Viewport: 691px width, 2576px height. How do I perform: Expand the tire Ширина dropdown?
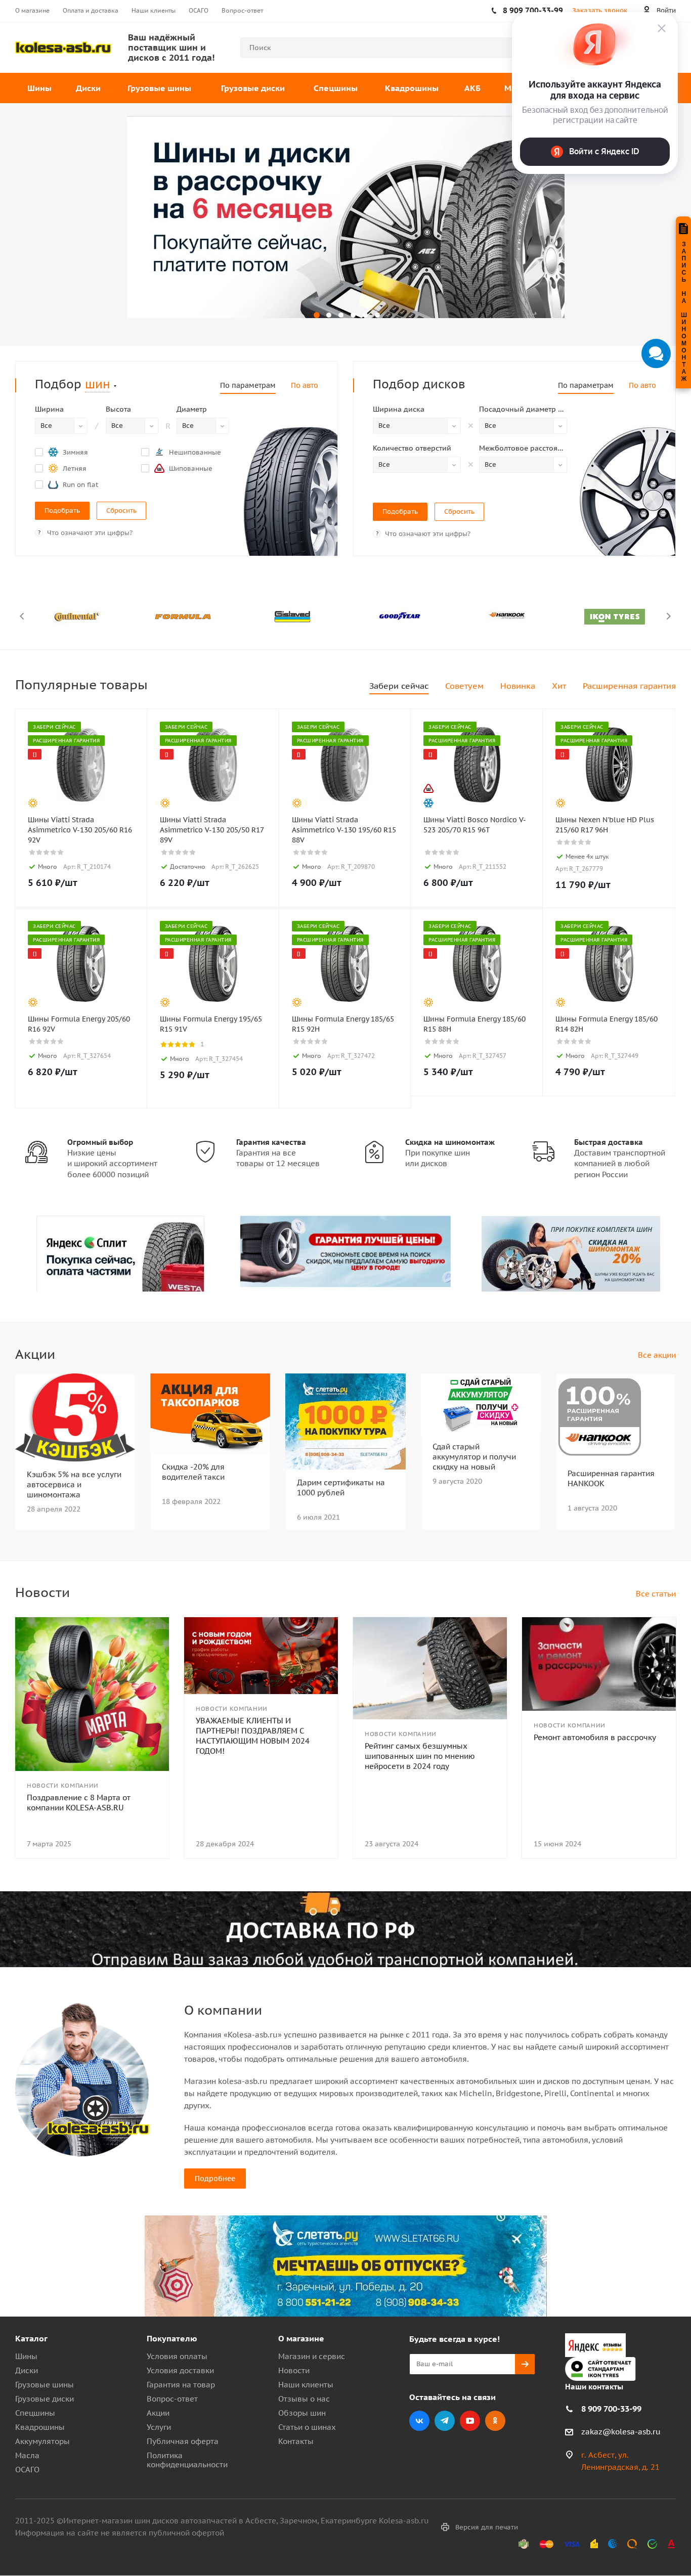(61, 426)
